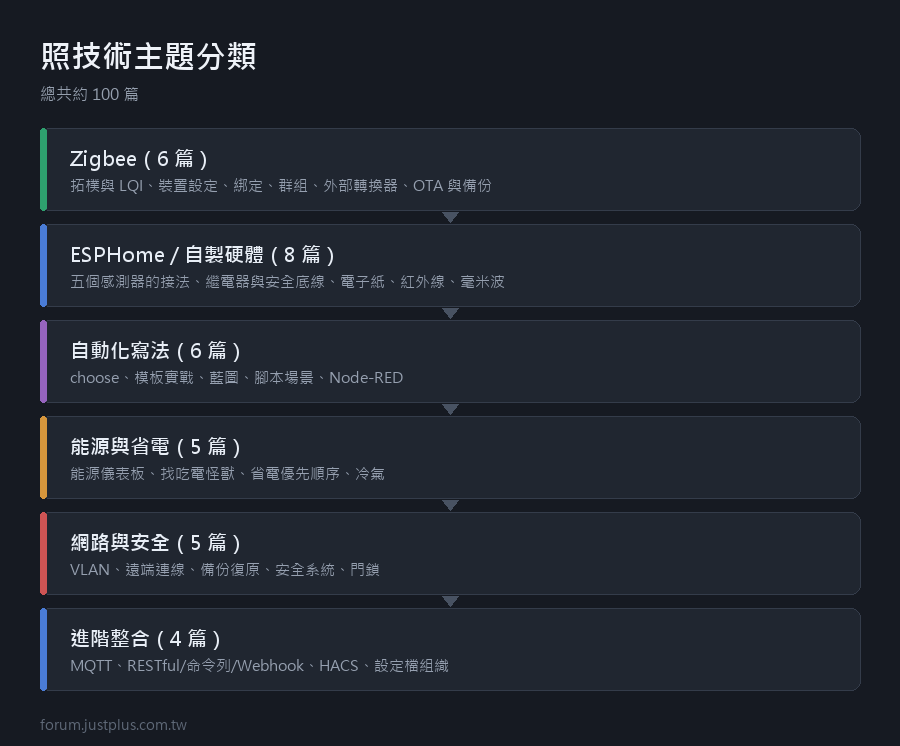Image resolution: width=900 pixels, height=746 pixels.
Task: Select the 網路與安全（5 篇）category title
Action: pyautogui.click(x=156, y=542)
